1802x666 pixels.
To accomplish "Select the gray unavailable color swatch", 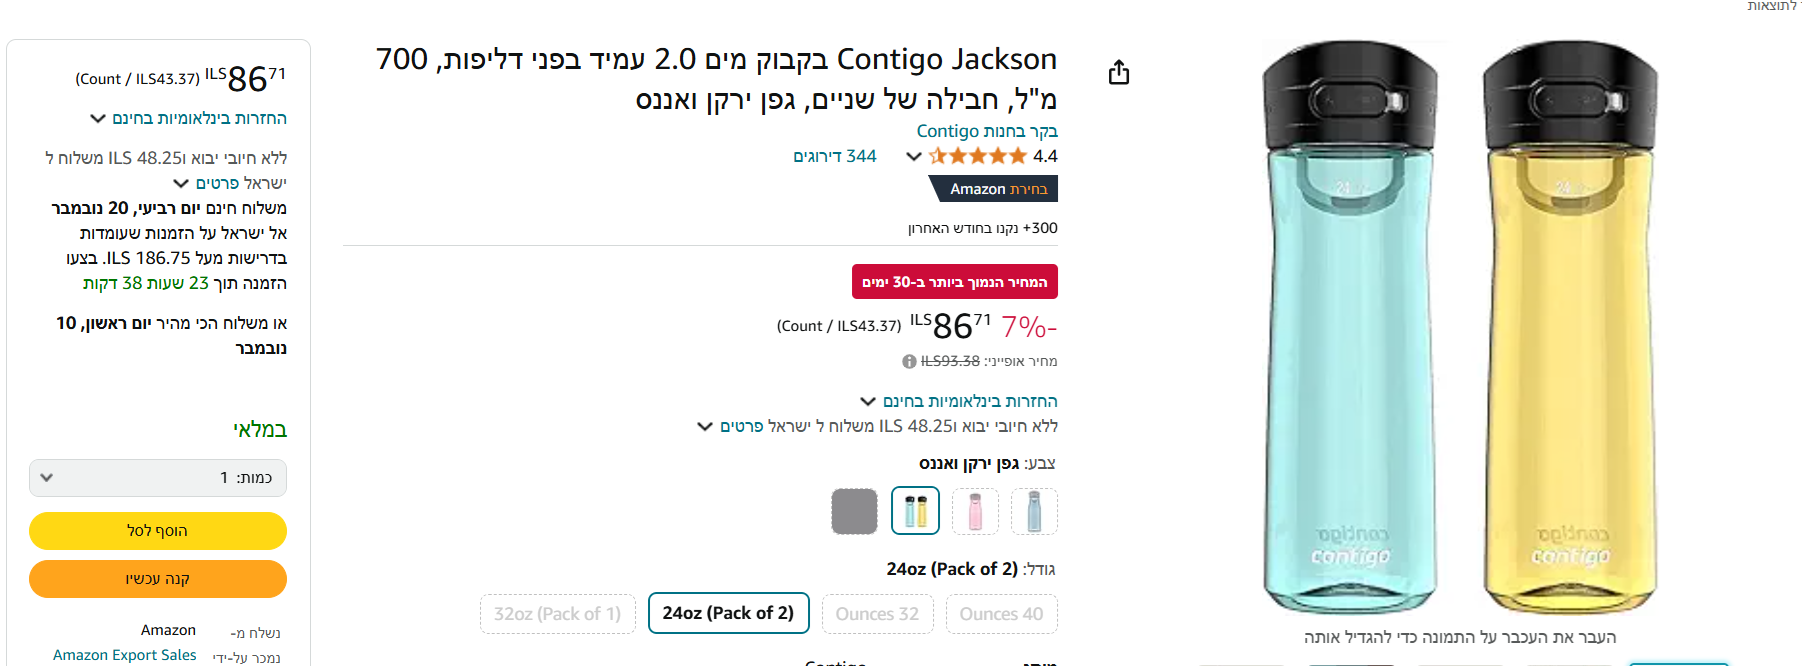I will pyautogui.click(x=854, y=511).
